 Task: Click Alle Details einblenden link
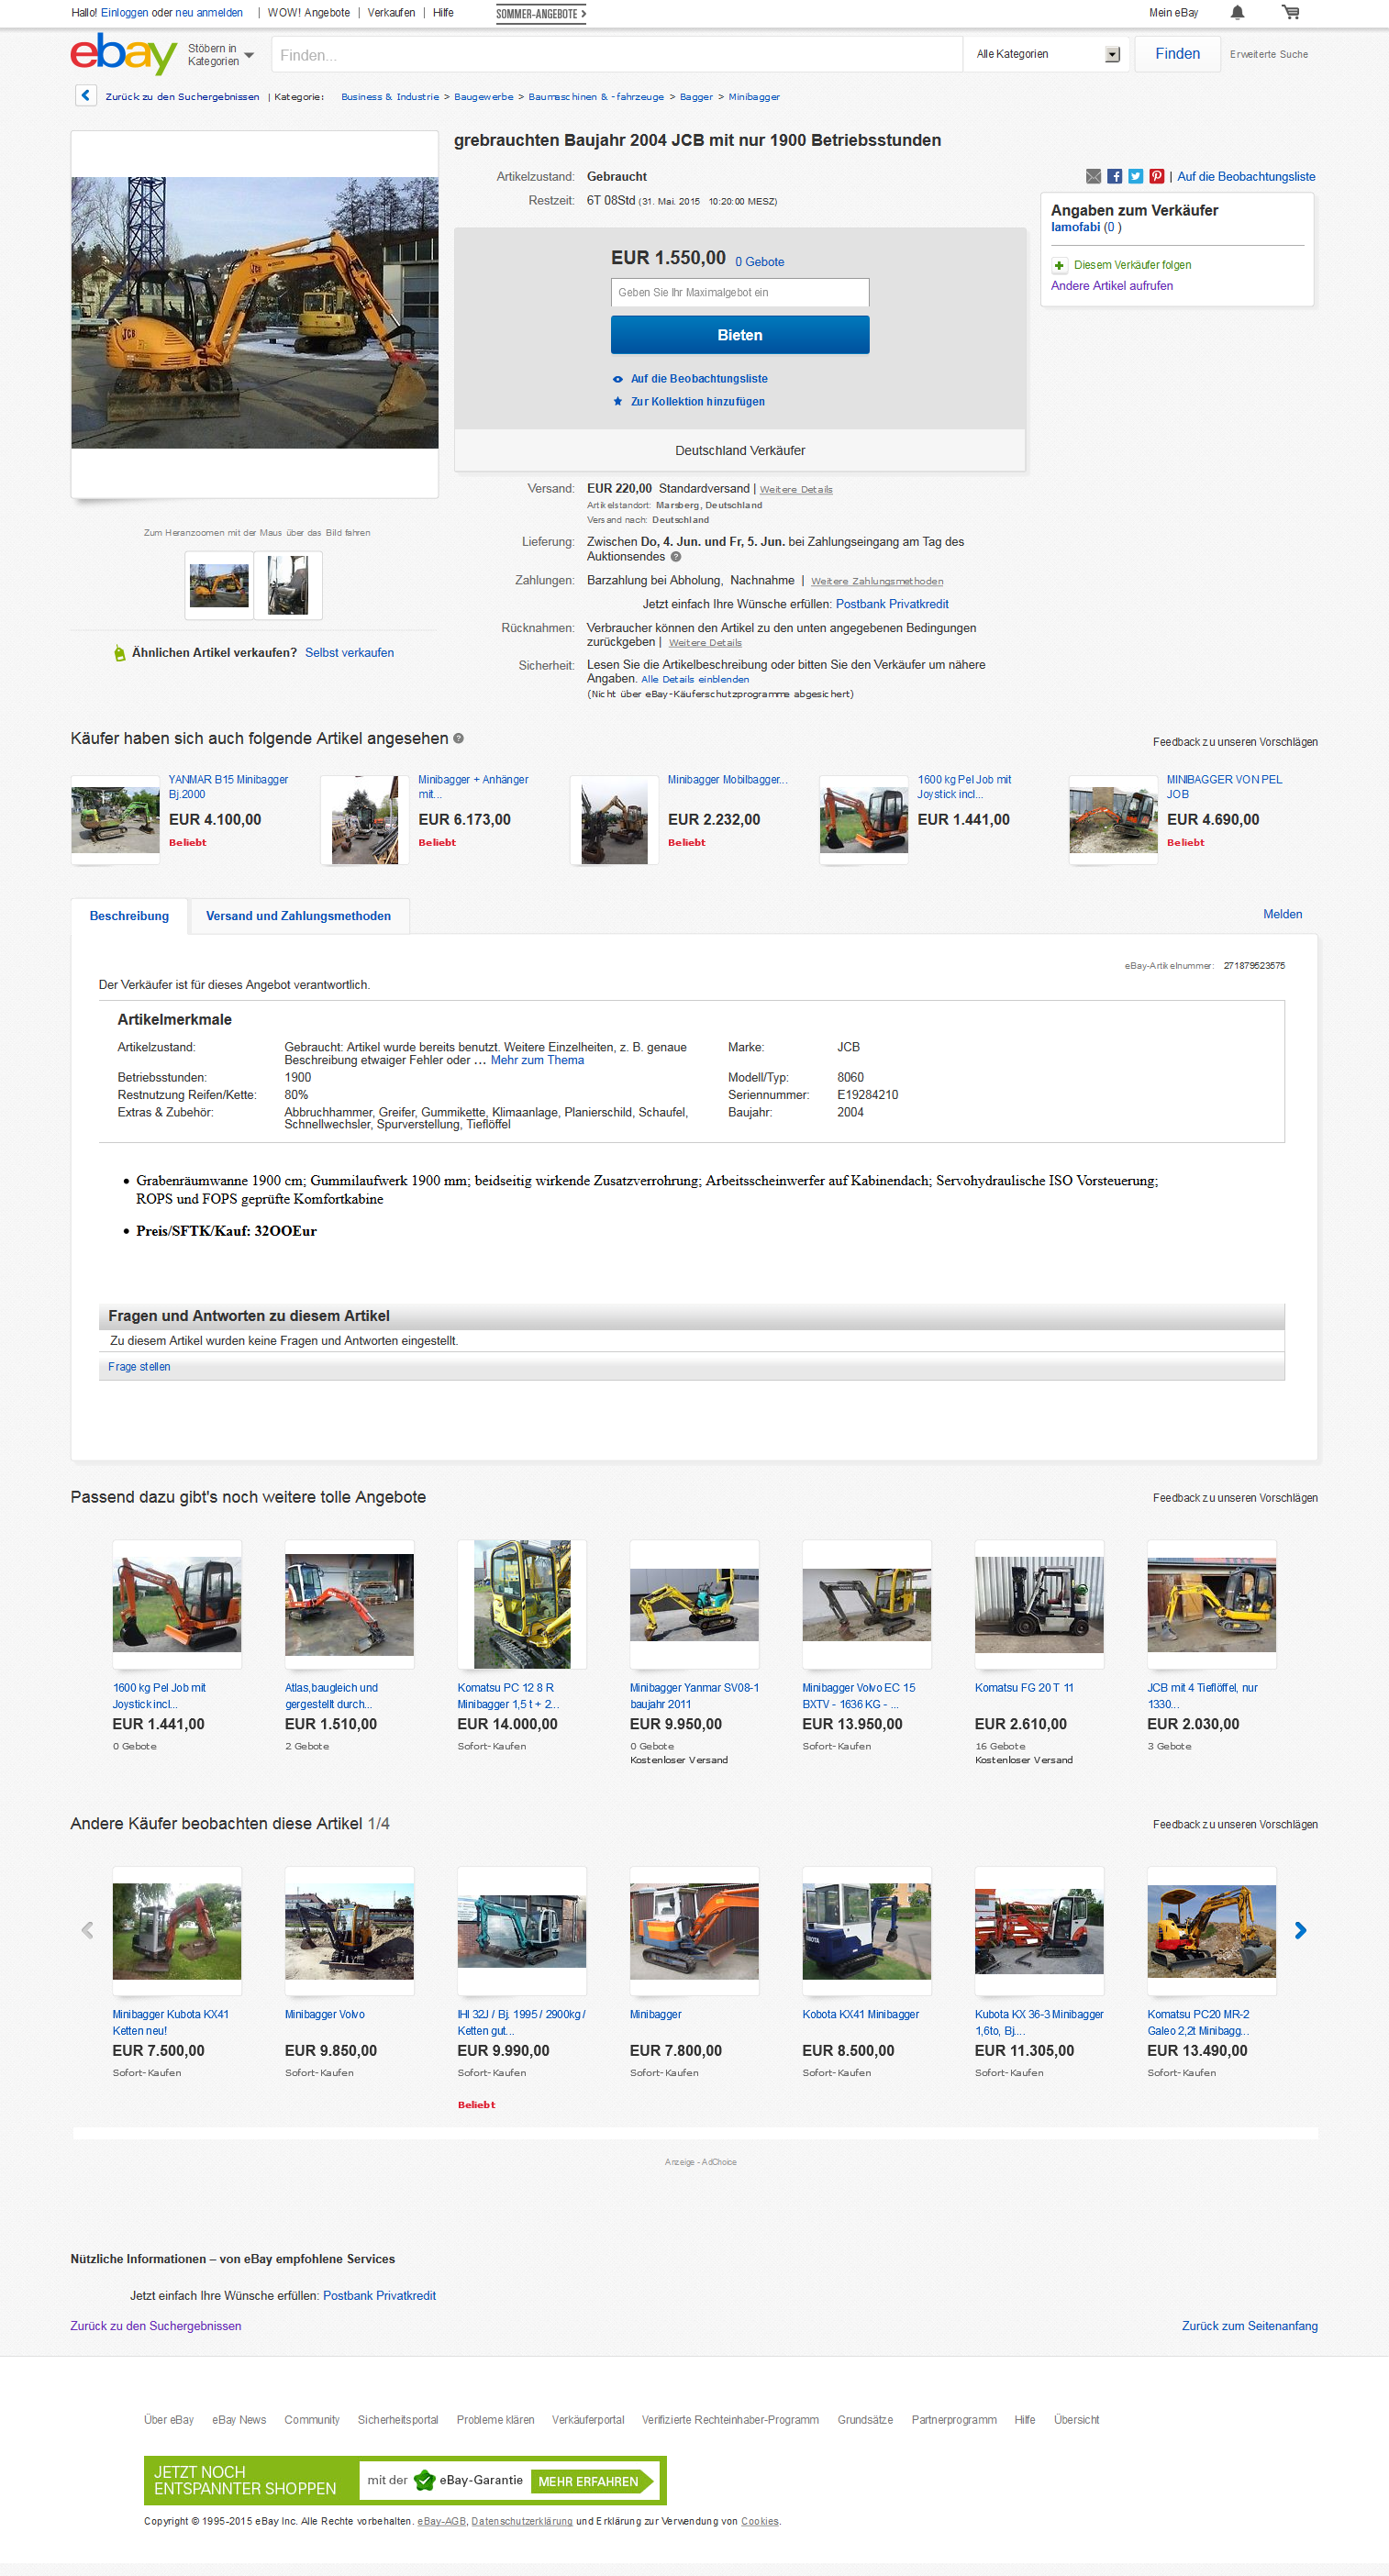(694, 679)
